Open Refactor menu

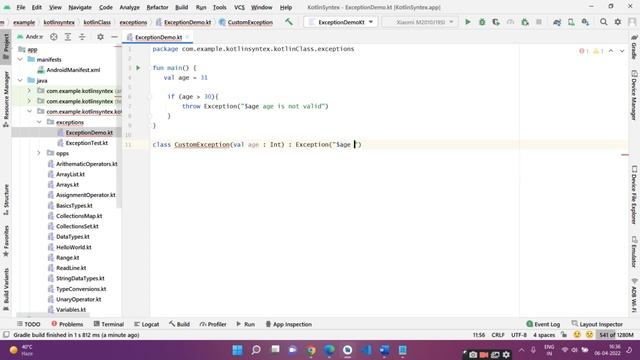[157, 7]
